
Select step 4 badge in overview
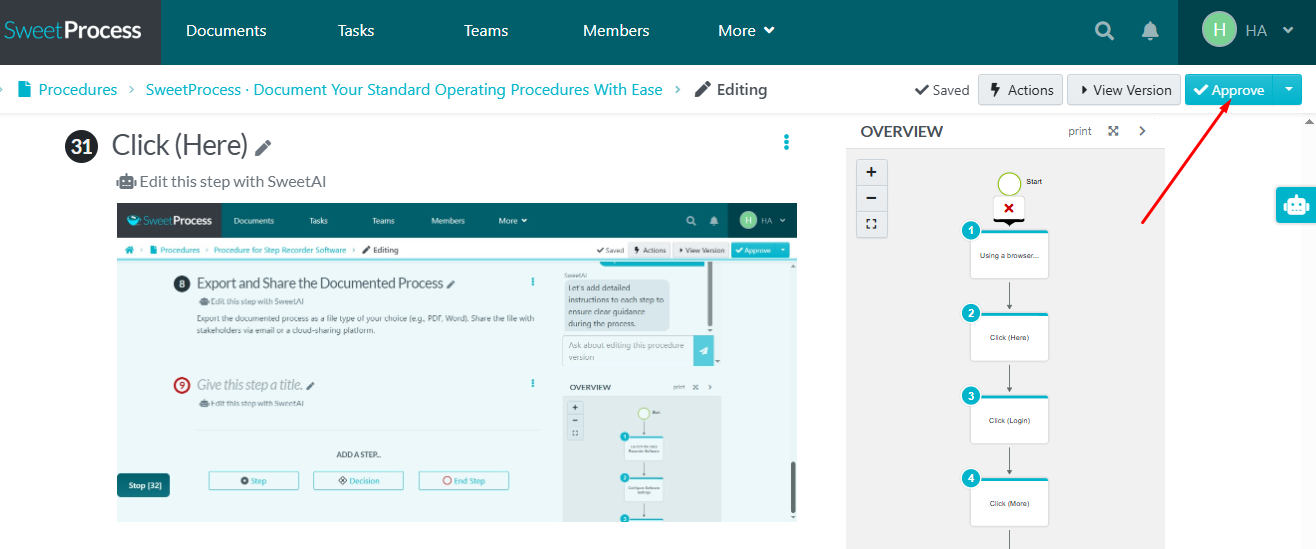(x=970, y=478)
